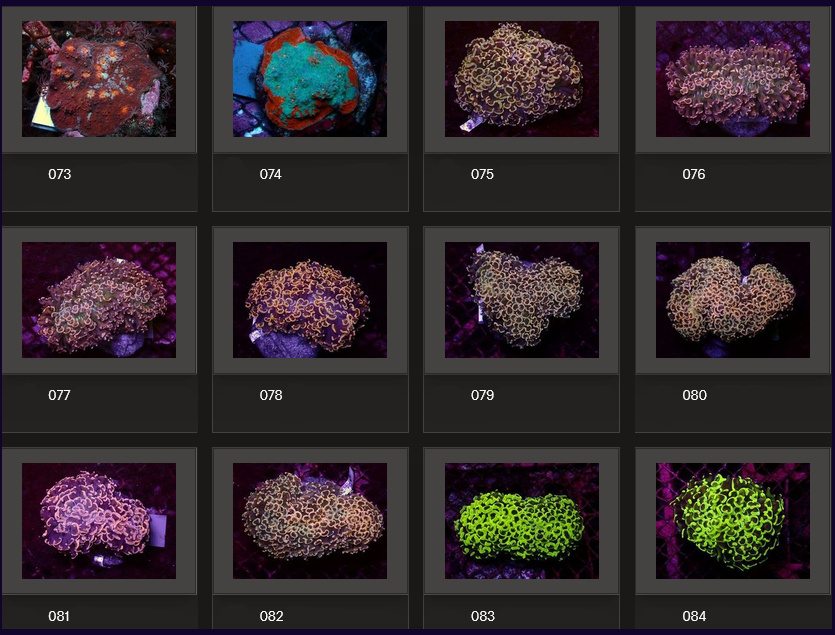
Task: View the coral photo labeled 076
Action: (733, 79)
